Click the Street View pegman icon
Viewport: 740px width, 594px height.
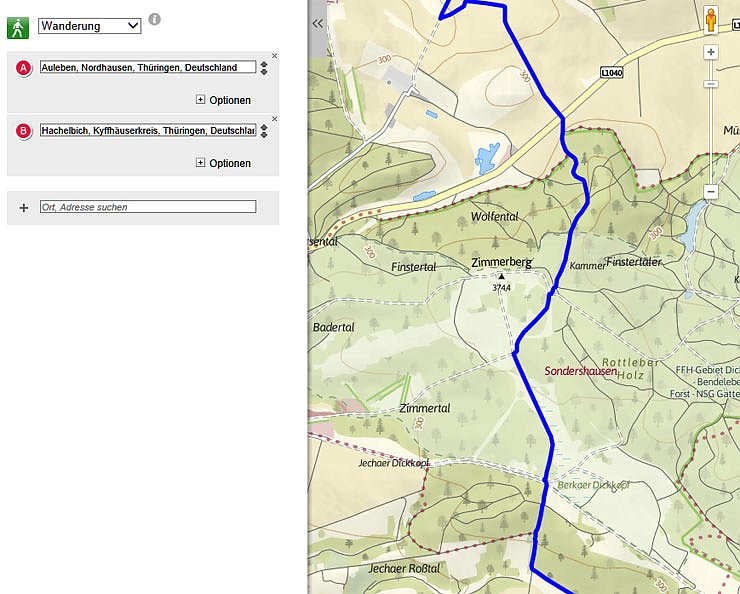point(712,20)
